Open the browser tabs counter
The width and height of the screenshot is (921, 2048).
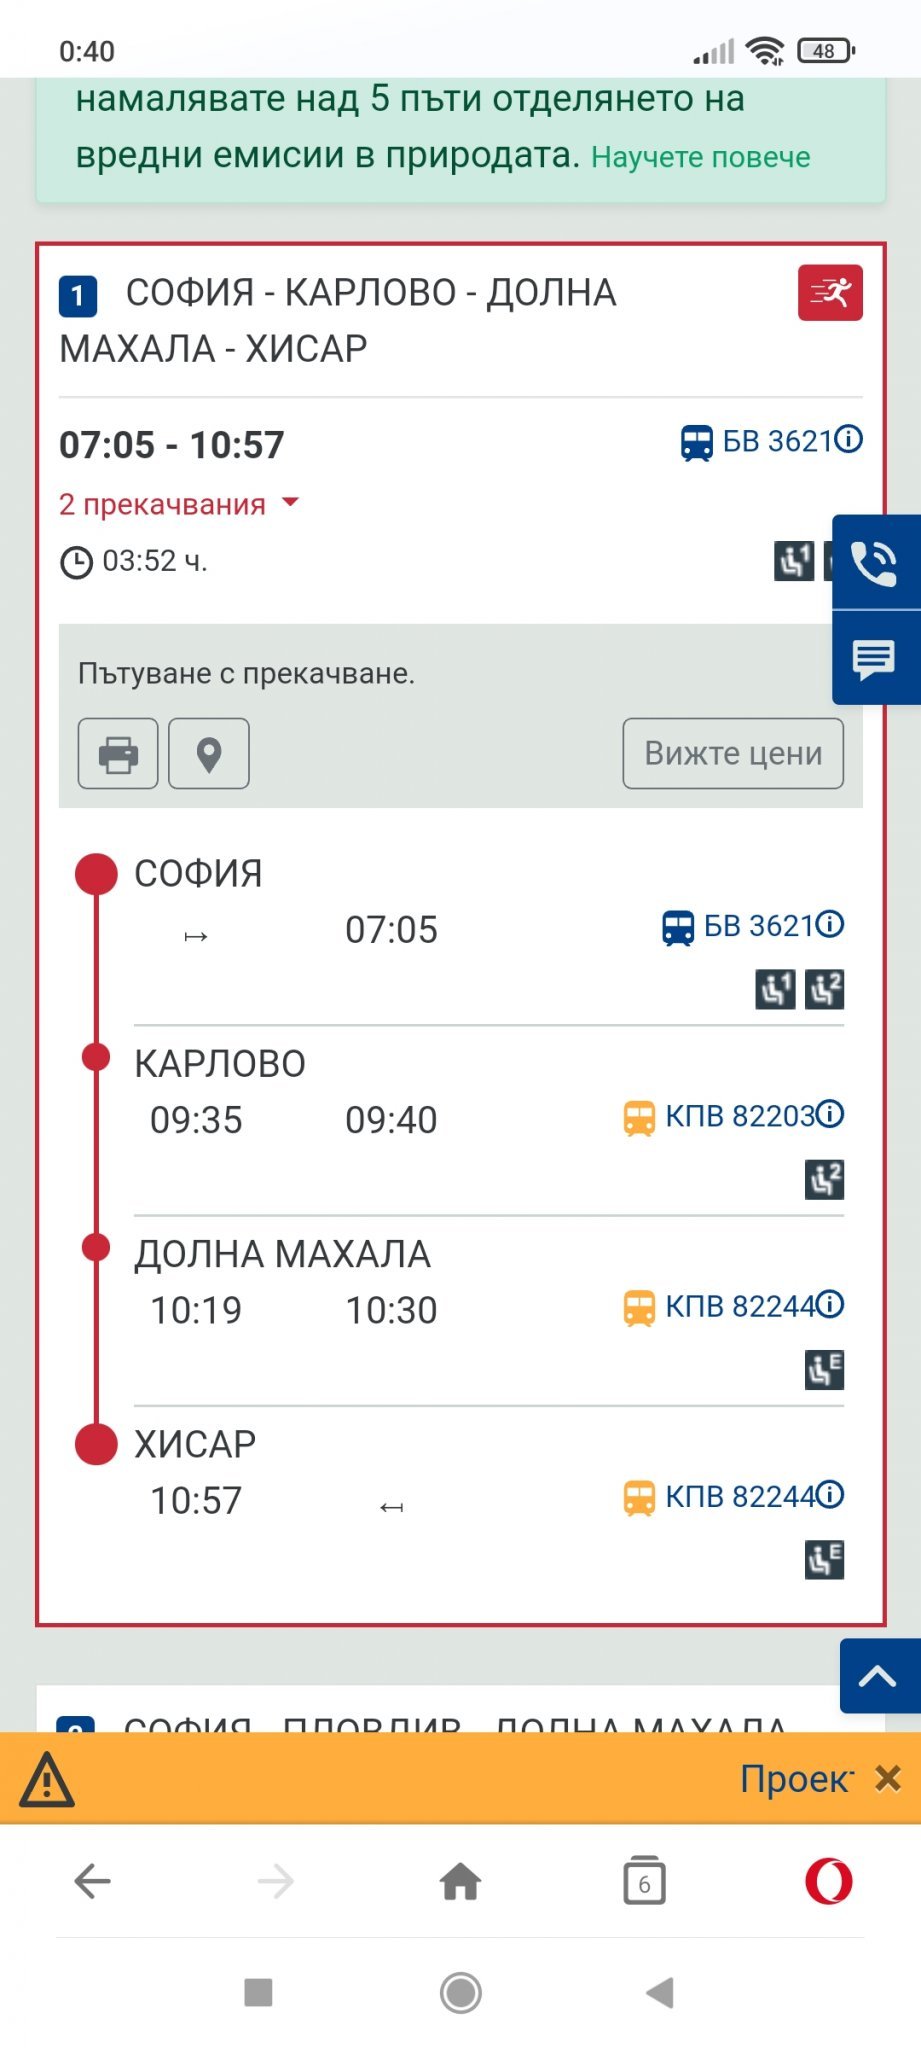point(644,1881)
